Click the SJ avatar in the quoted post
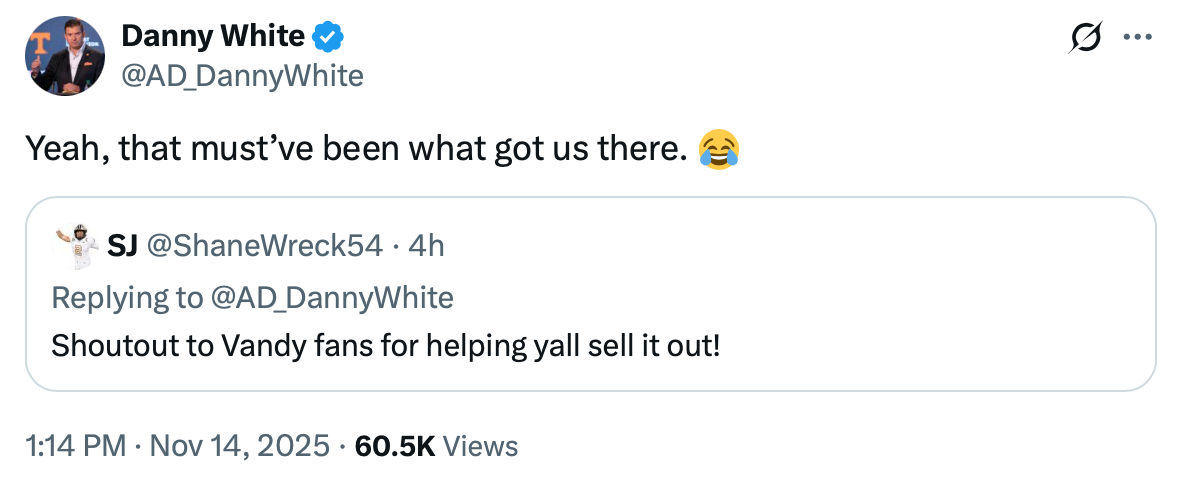1184x496 pixels. coord(75,246)
